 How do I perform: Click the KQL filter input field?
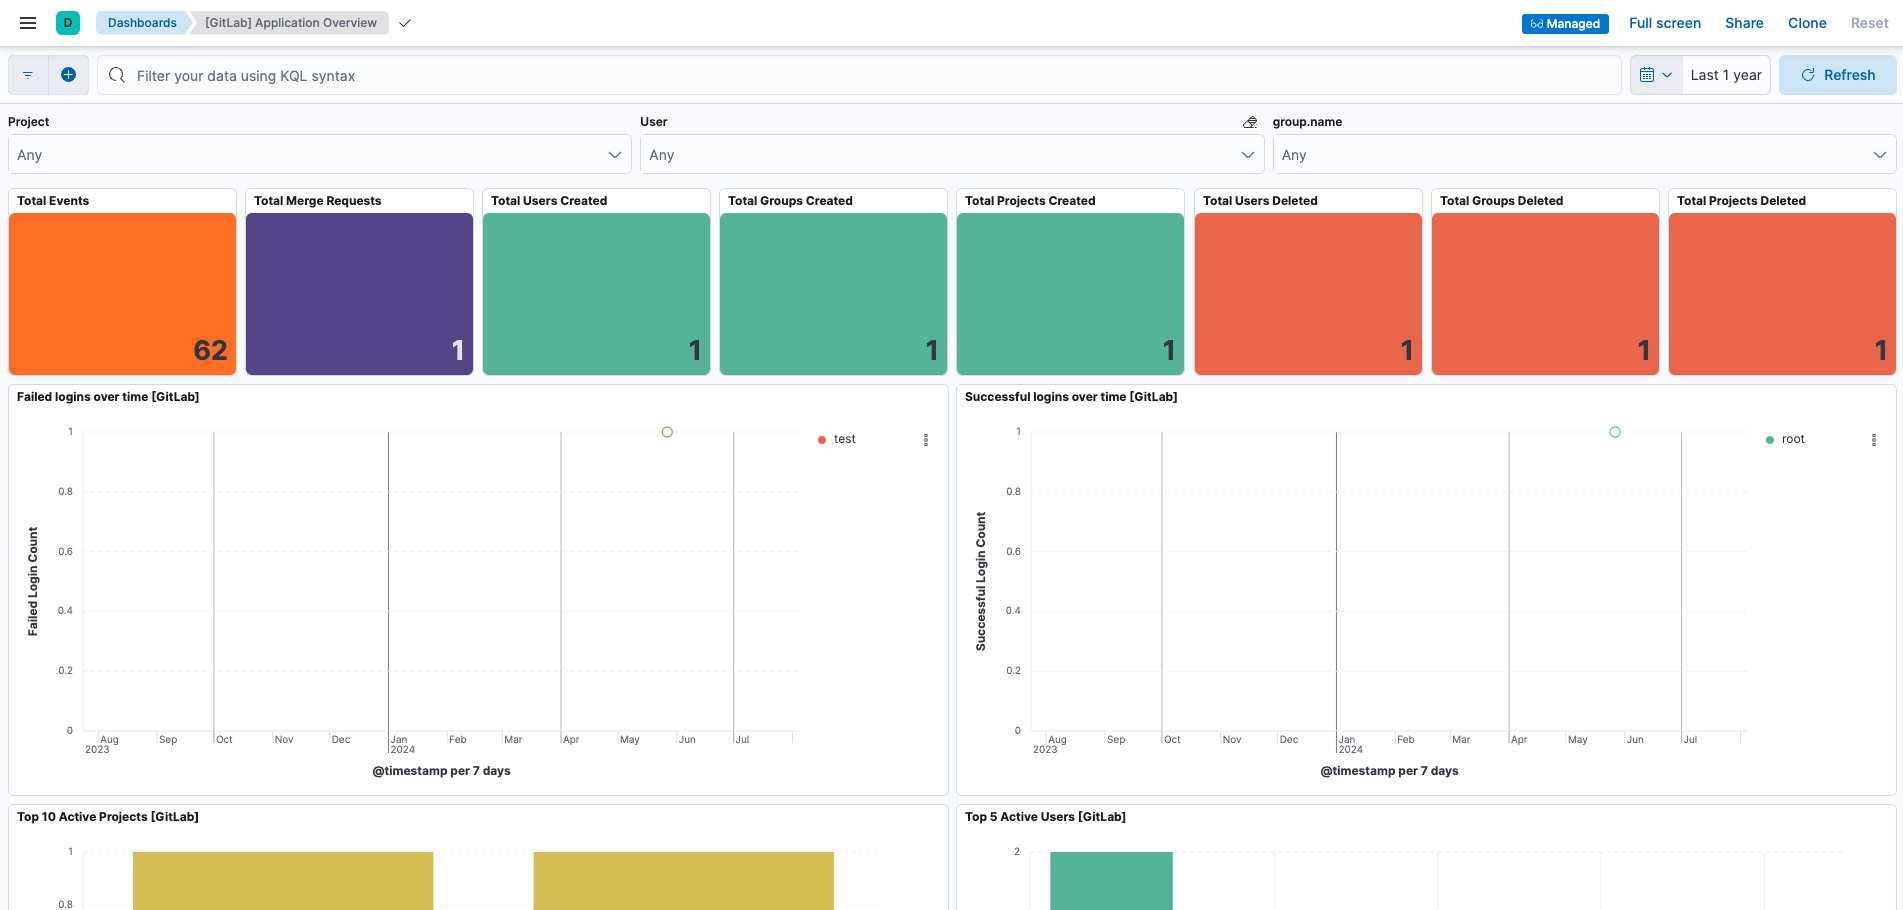700,75
